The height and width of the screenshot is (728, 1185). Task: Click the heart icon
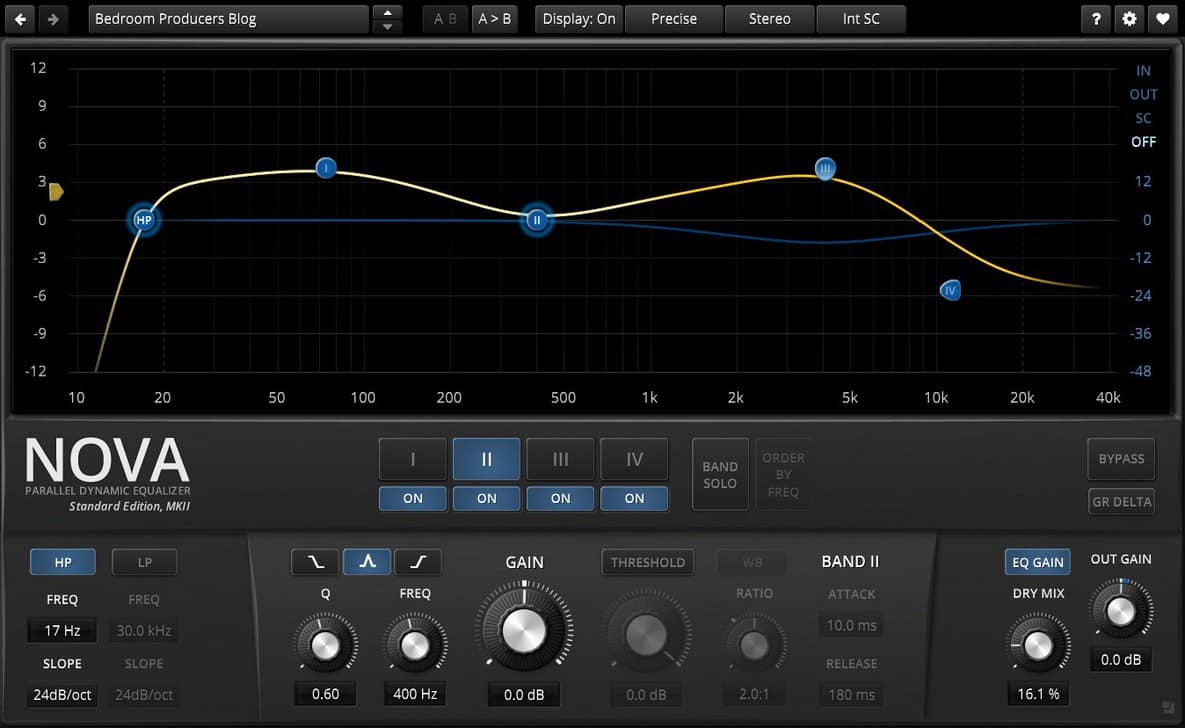[1162, 19]
